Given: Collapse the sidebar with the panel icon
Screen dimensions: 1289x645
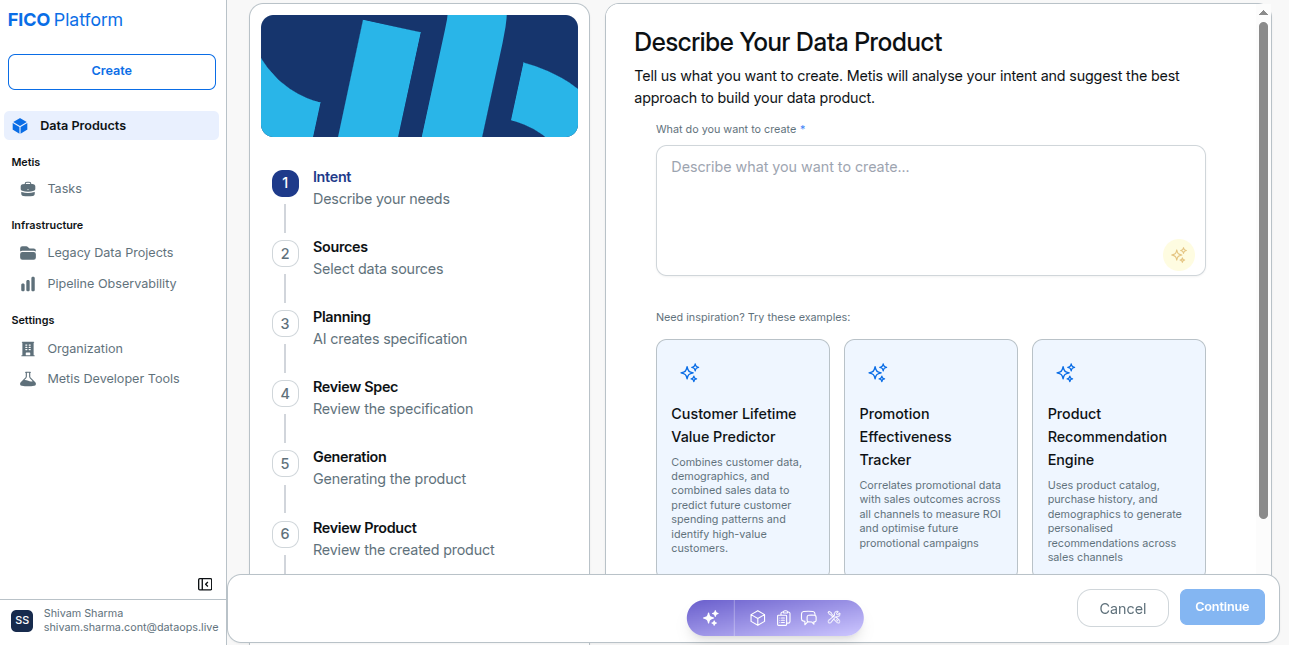Looking at the screenshot, I should click(x=205, y=584).
